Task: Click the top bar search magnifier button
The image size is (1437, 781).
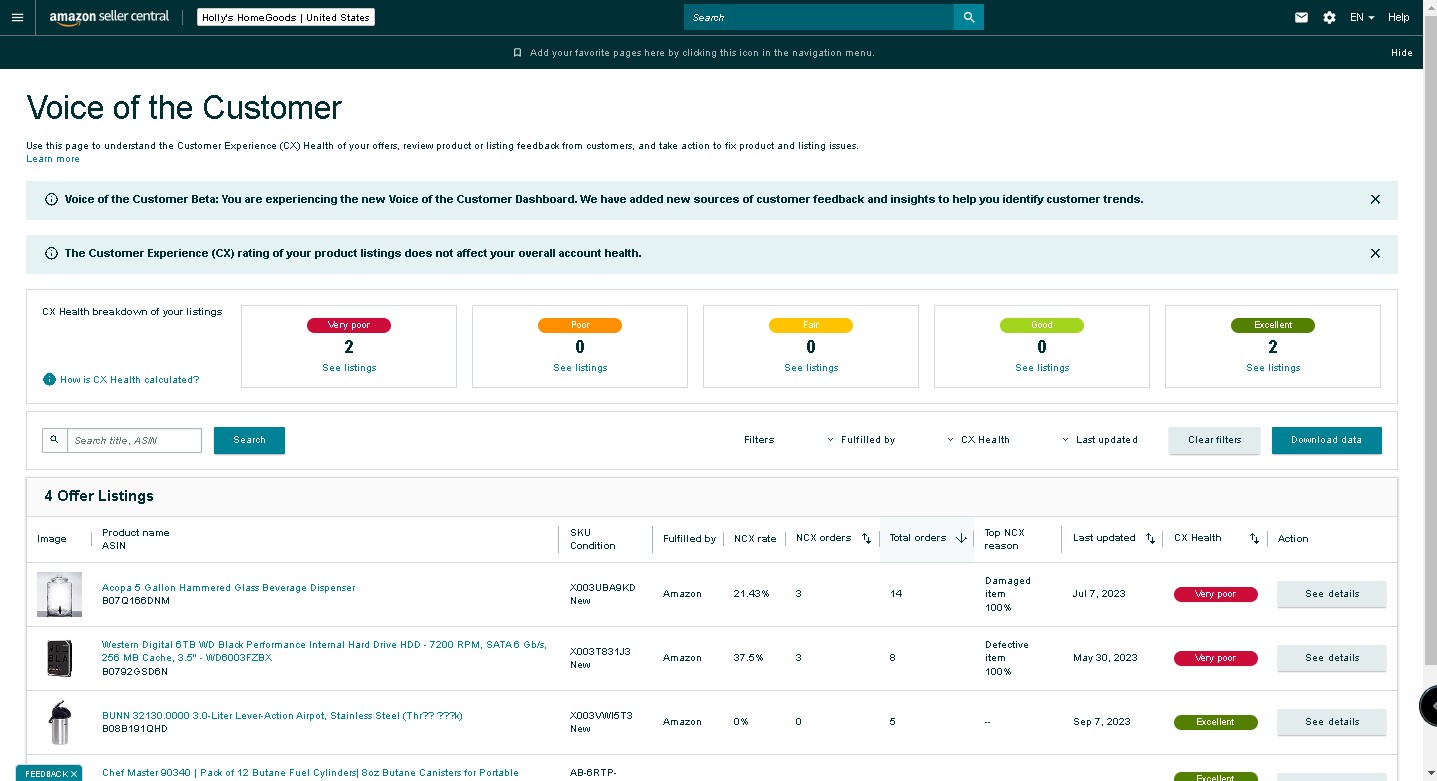Action: 969,17
